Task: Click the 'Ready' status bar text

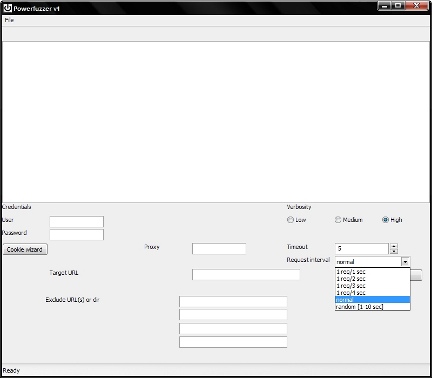Action: [11, 371]
